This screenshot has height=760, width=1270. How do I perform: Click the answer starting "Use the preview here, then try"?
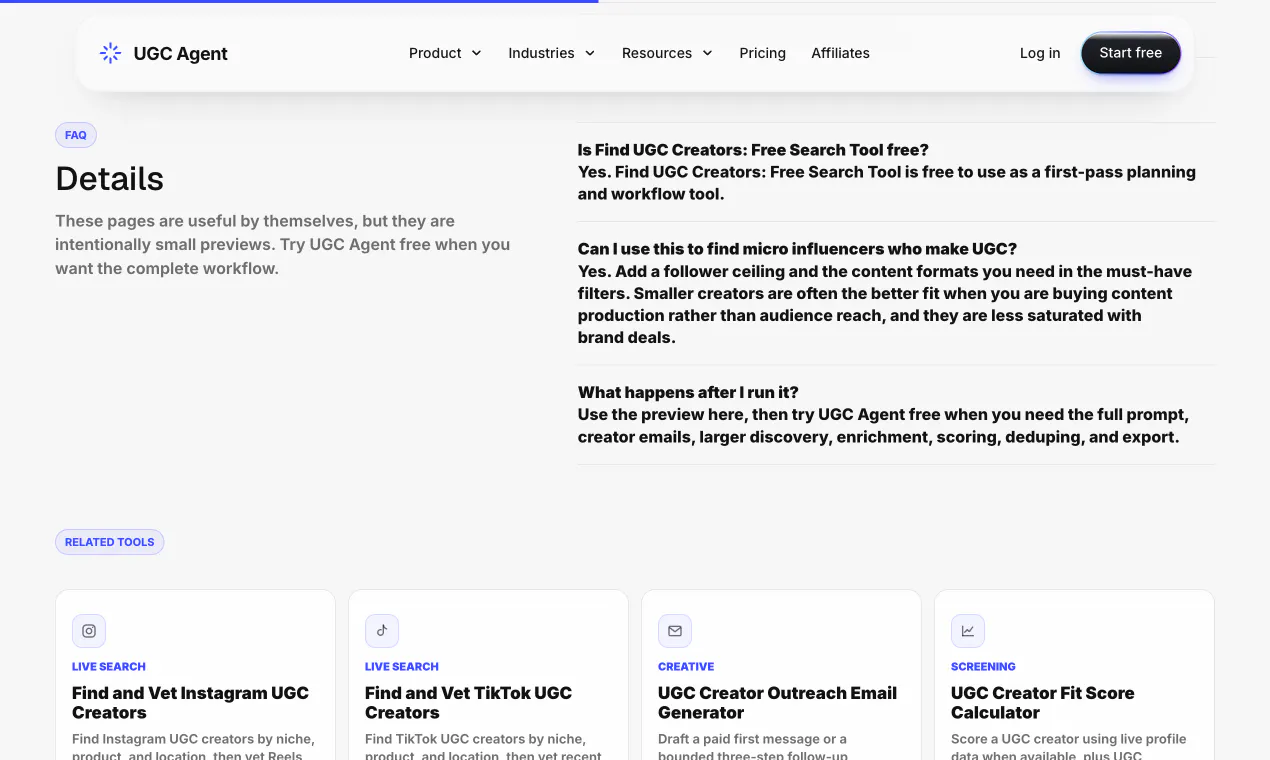coord(883,426)
